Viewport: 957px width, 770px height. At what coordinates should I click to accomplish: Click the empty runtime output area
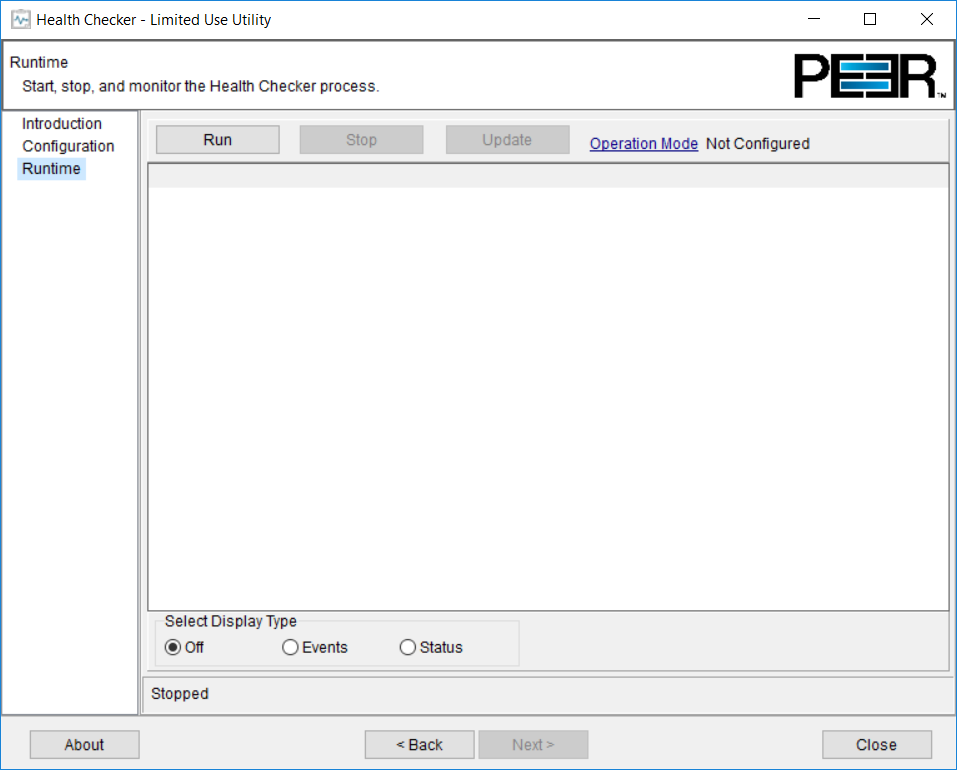[x=550, y=390]
